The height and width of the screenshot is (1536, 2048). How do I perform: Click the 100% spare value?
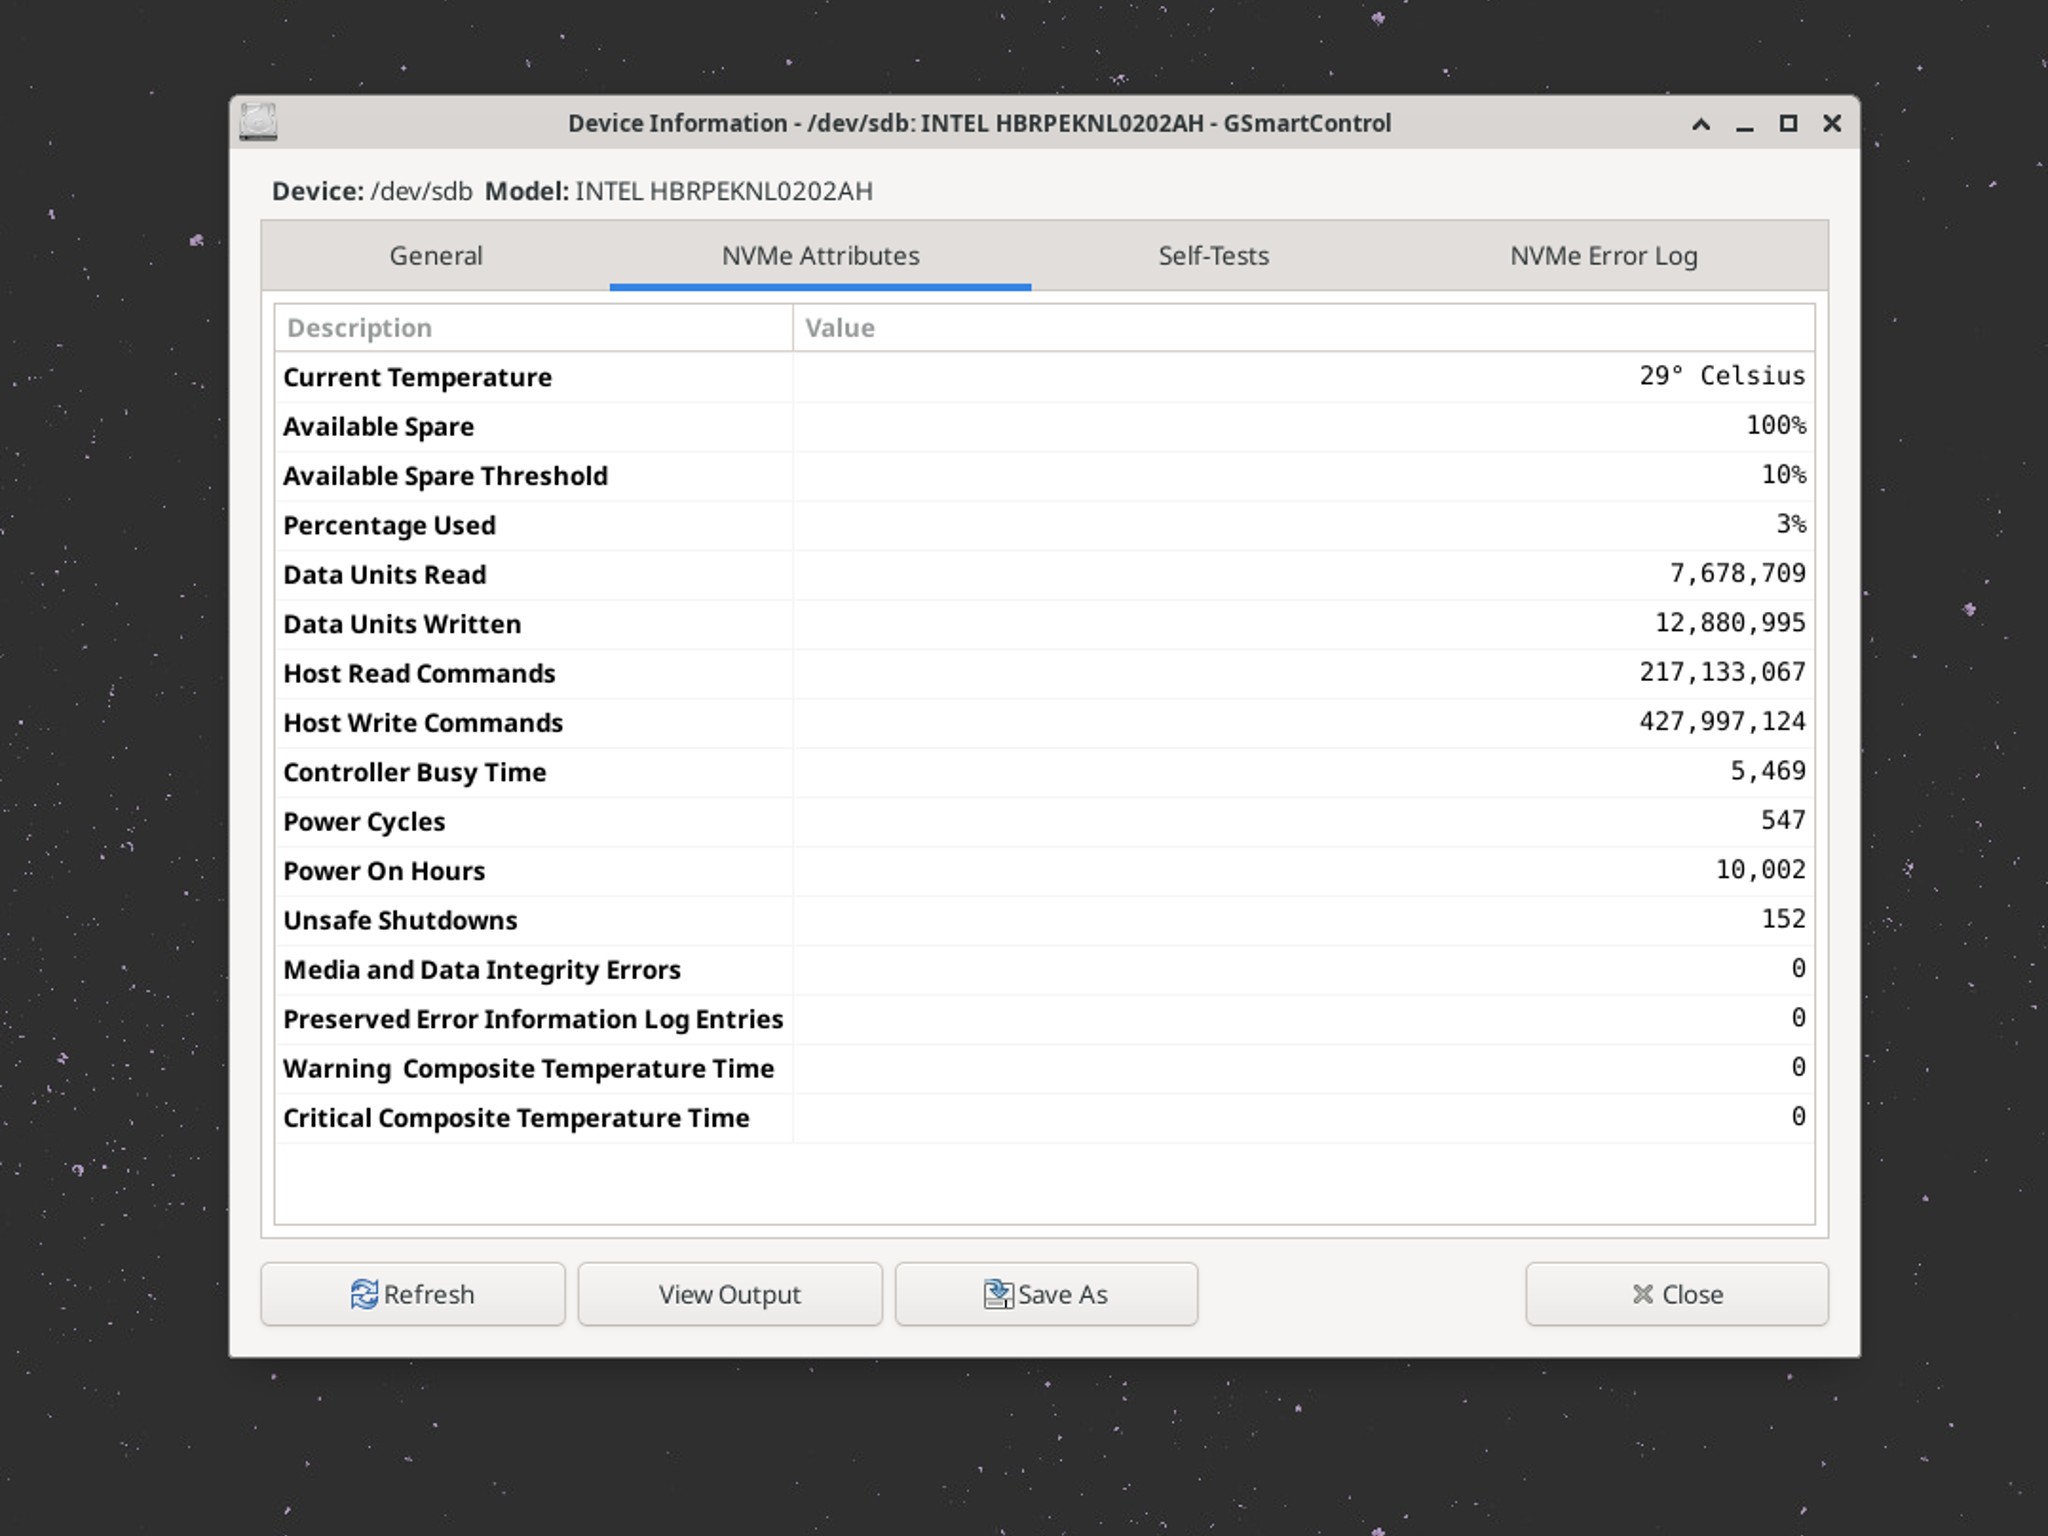1776,425
